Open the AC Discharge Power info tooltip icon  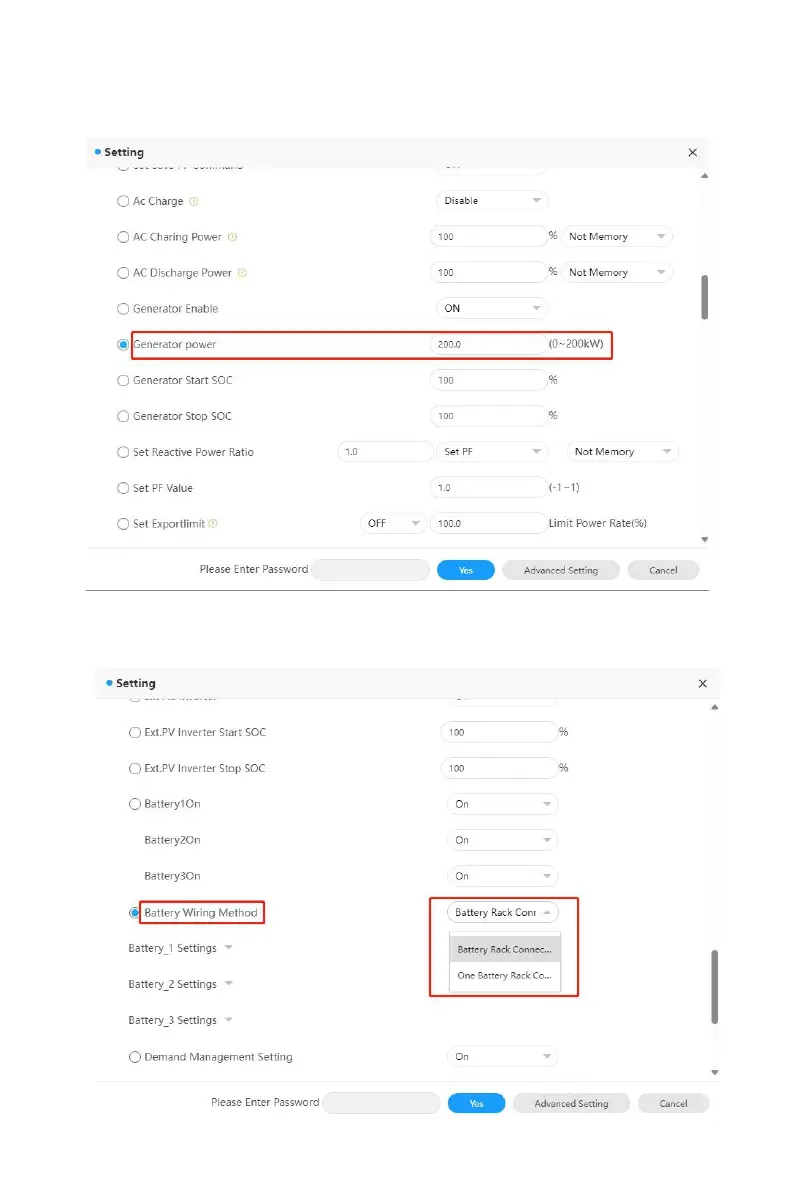coord(242,273)
